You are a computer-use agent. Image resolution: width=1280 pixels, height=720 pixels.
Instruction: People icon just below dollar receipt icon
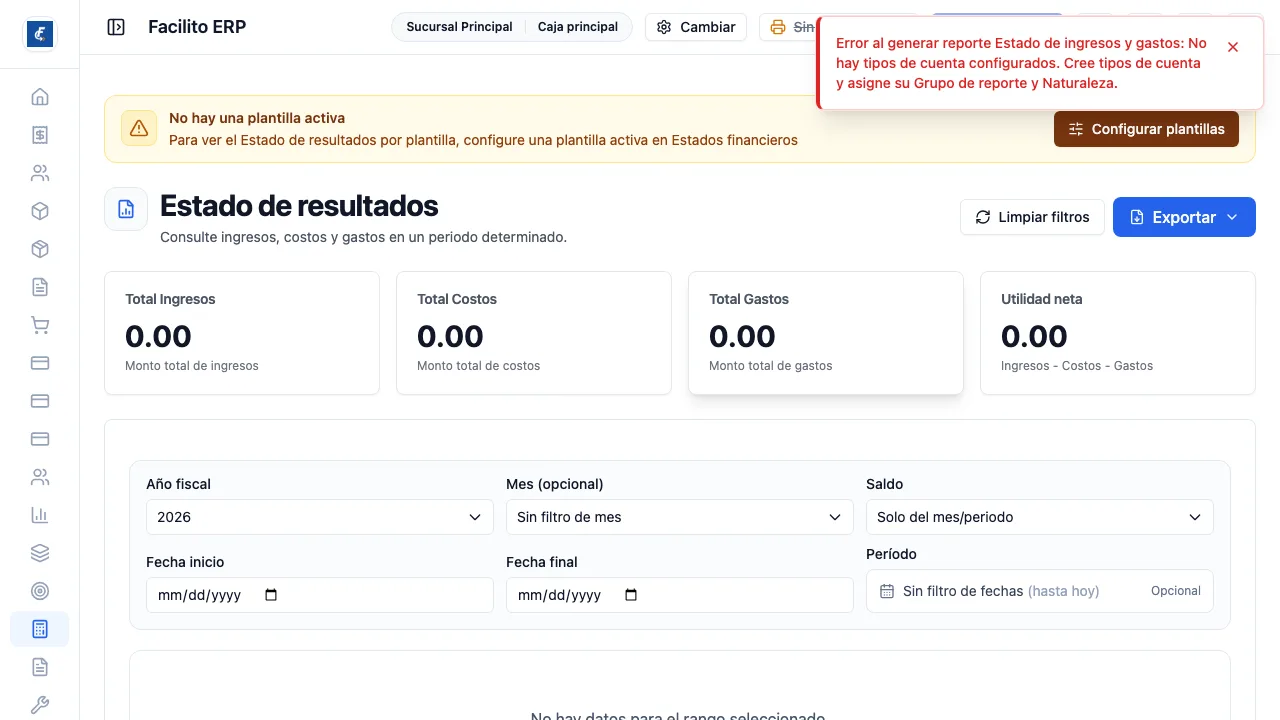click(x=40, y=173)
